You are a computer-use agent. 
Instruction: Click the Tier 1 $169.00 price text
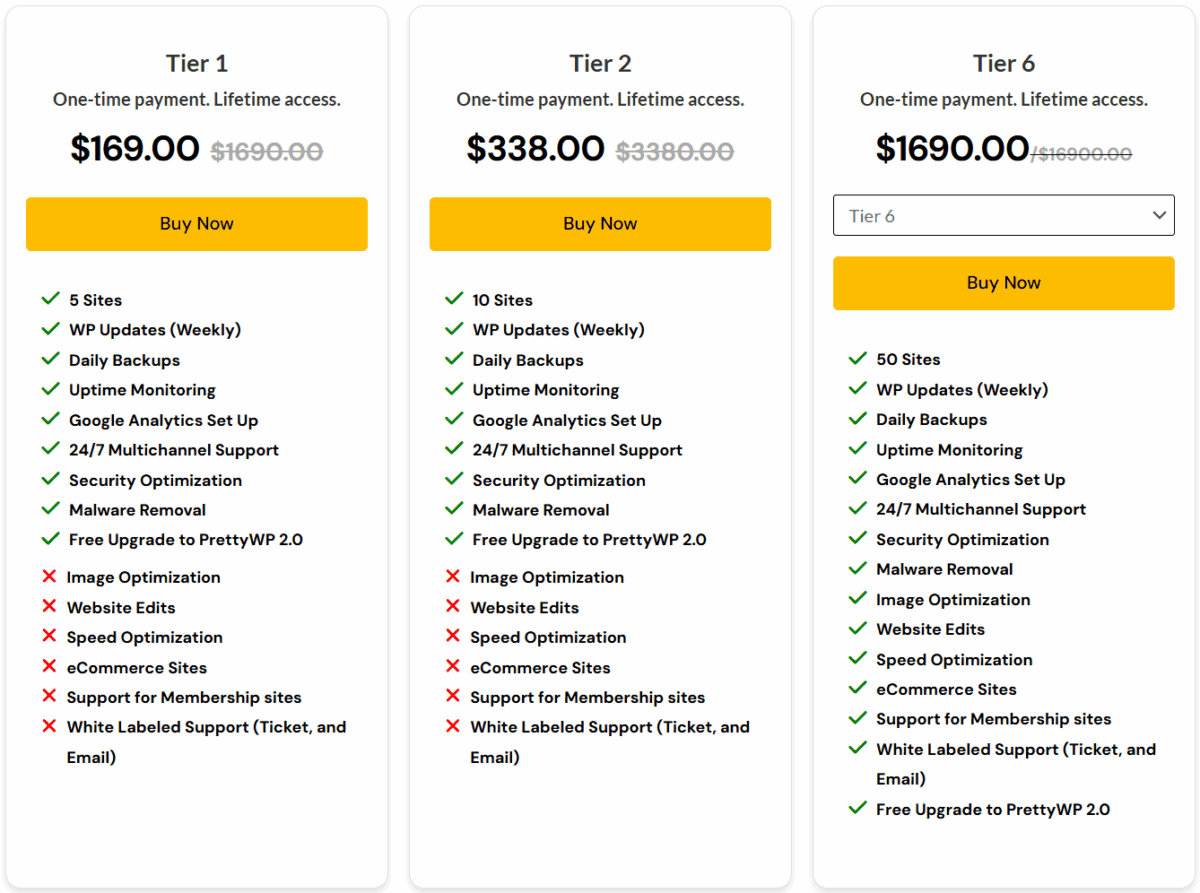pyautogui.click(x=135, y=149)
